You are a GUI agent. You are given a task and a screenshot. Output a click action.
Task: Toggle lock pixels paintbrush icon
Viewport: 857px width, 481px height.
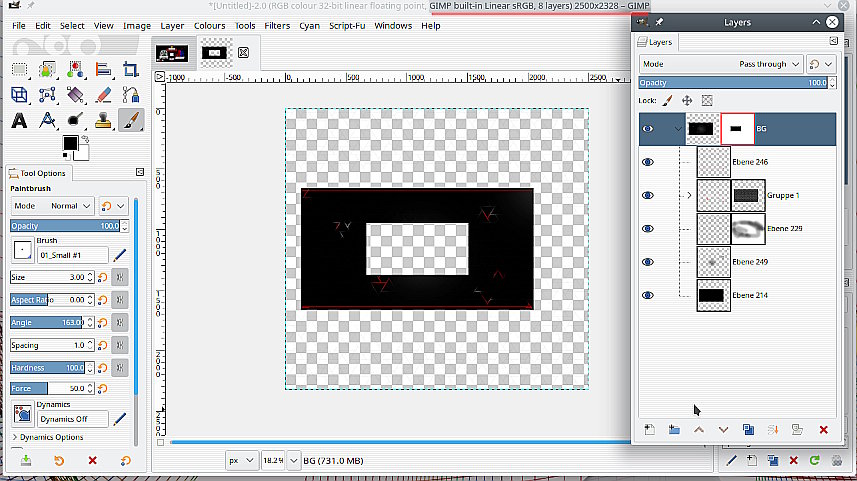(668, 100)
